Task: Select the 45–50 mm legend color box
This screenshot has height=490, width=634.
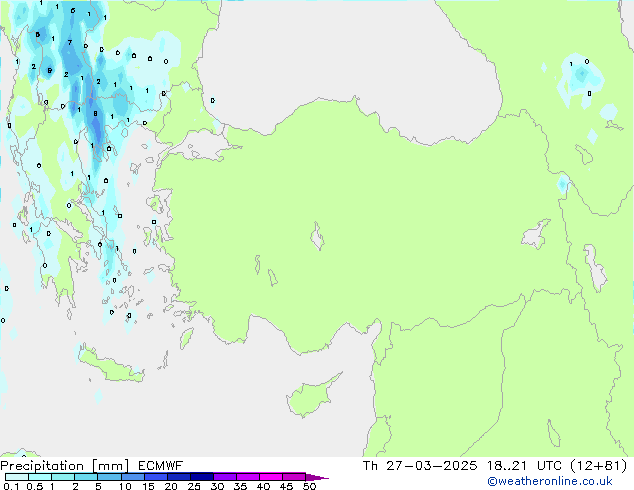Action: 294,477
